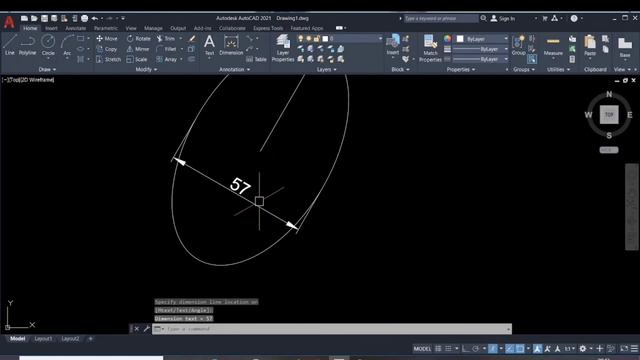Expand the Annotation panel

tap(235, 69)
